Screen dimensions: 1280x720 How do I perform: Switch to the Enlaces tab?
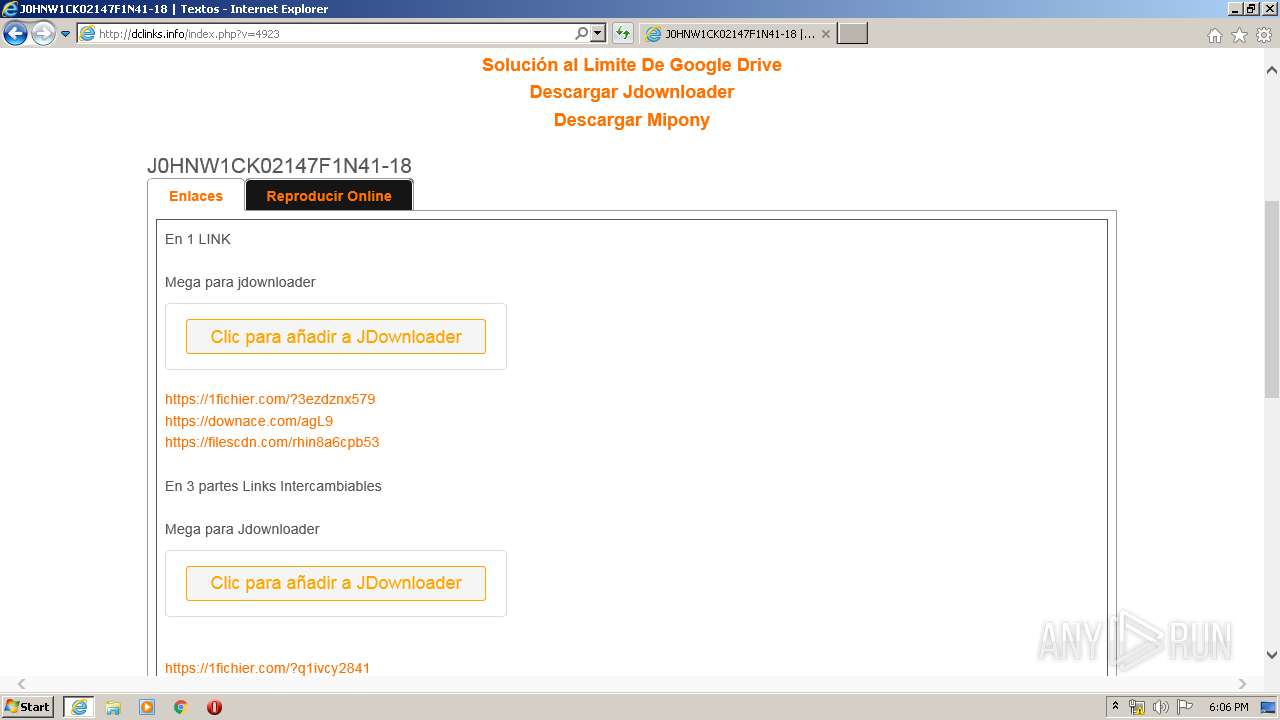196,196
